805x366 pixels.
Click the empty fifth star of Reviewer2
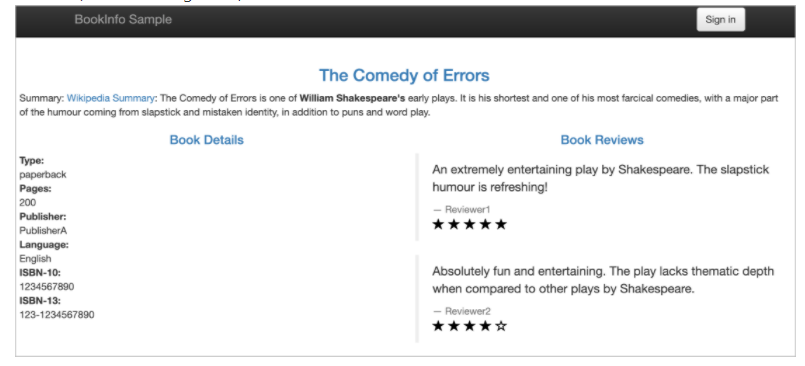click(x=501, y=326)
